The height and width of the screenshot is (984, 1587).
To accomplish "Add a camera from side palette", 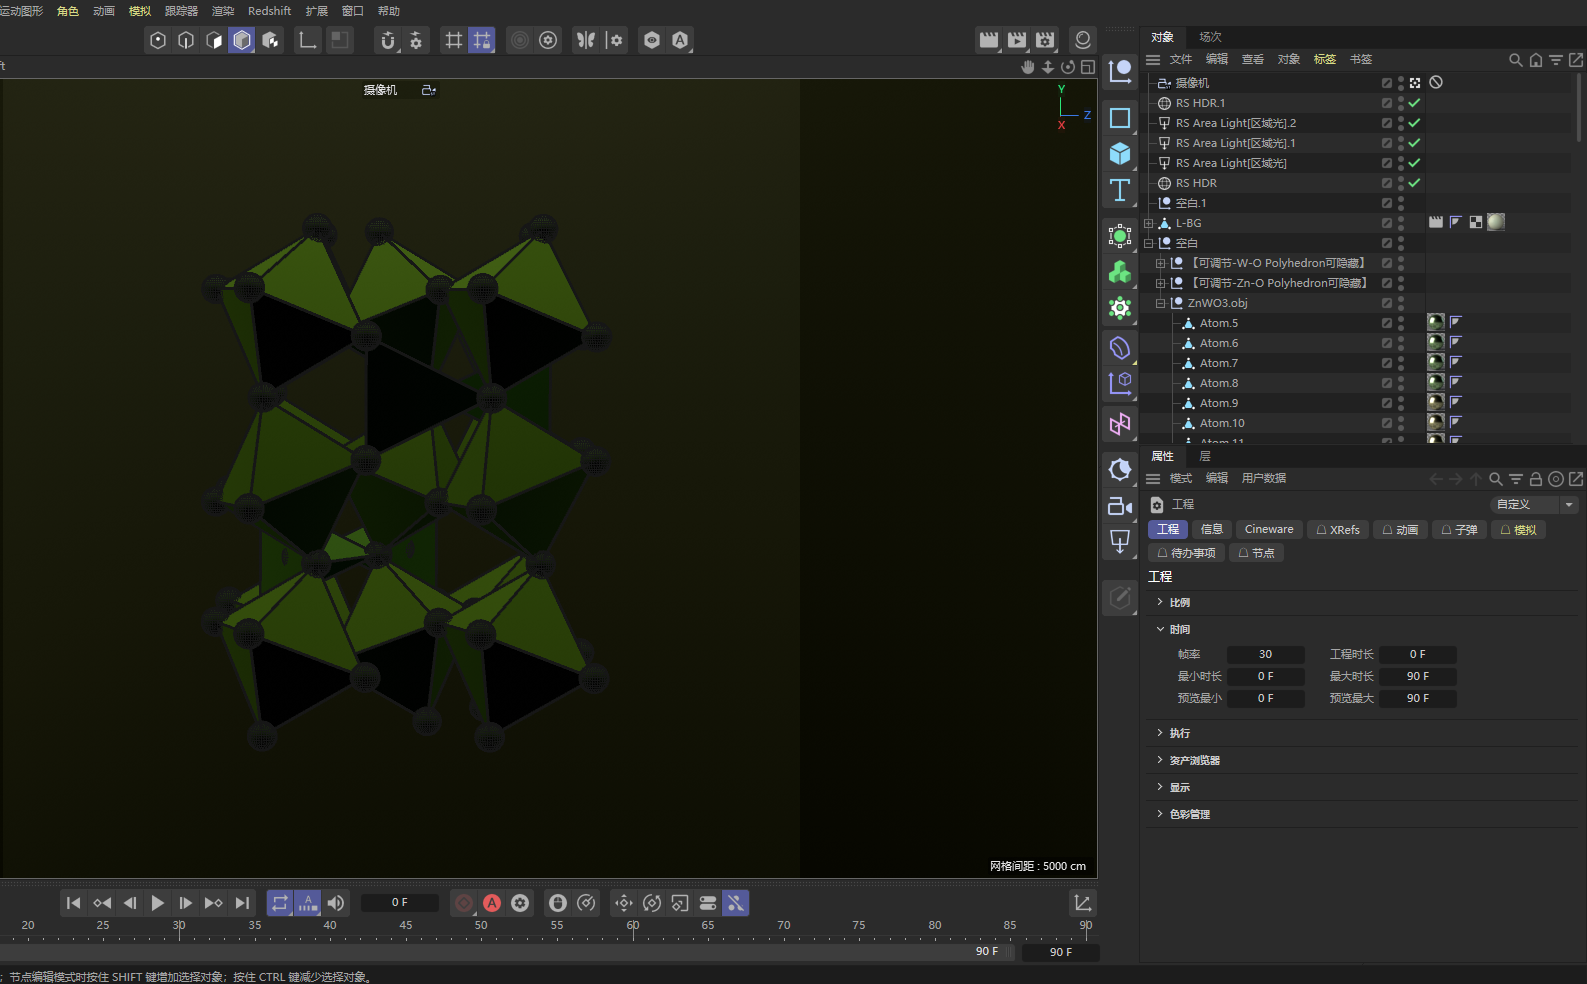I will point(1120,506).
